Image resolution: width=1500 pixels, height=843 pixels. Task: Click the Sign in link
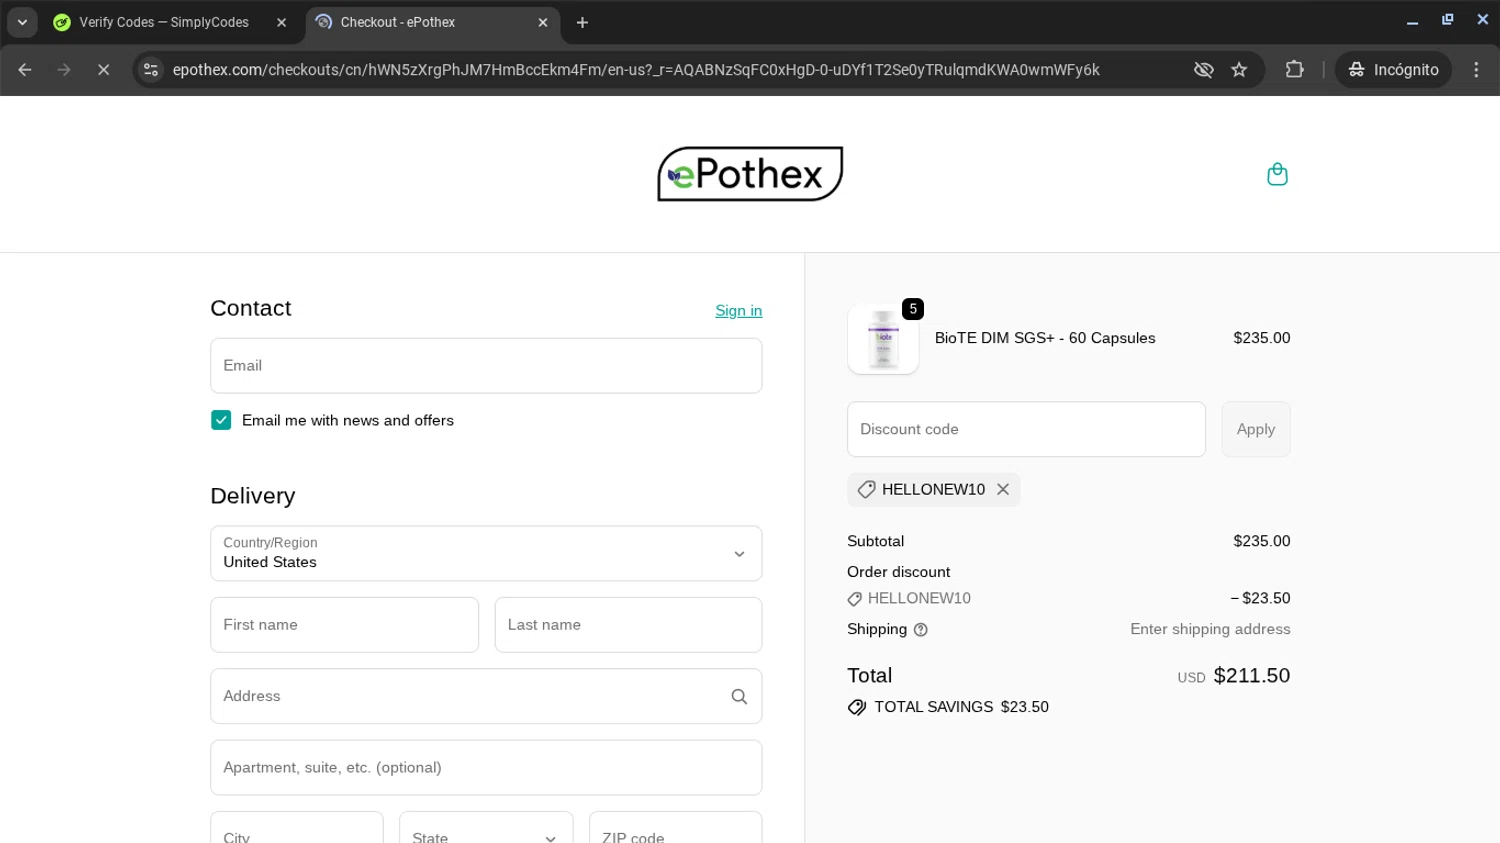coord(739,311)
